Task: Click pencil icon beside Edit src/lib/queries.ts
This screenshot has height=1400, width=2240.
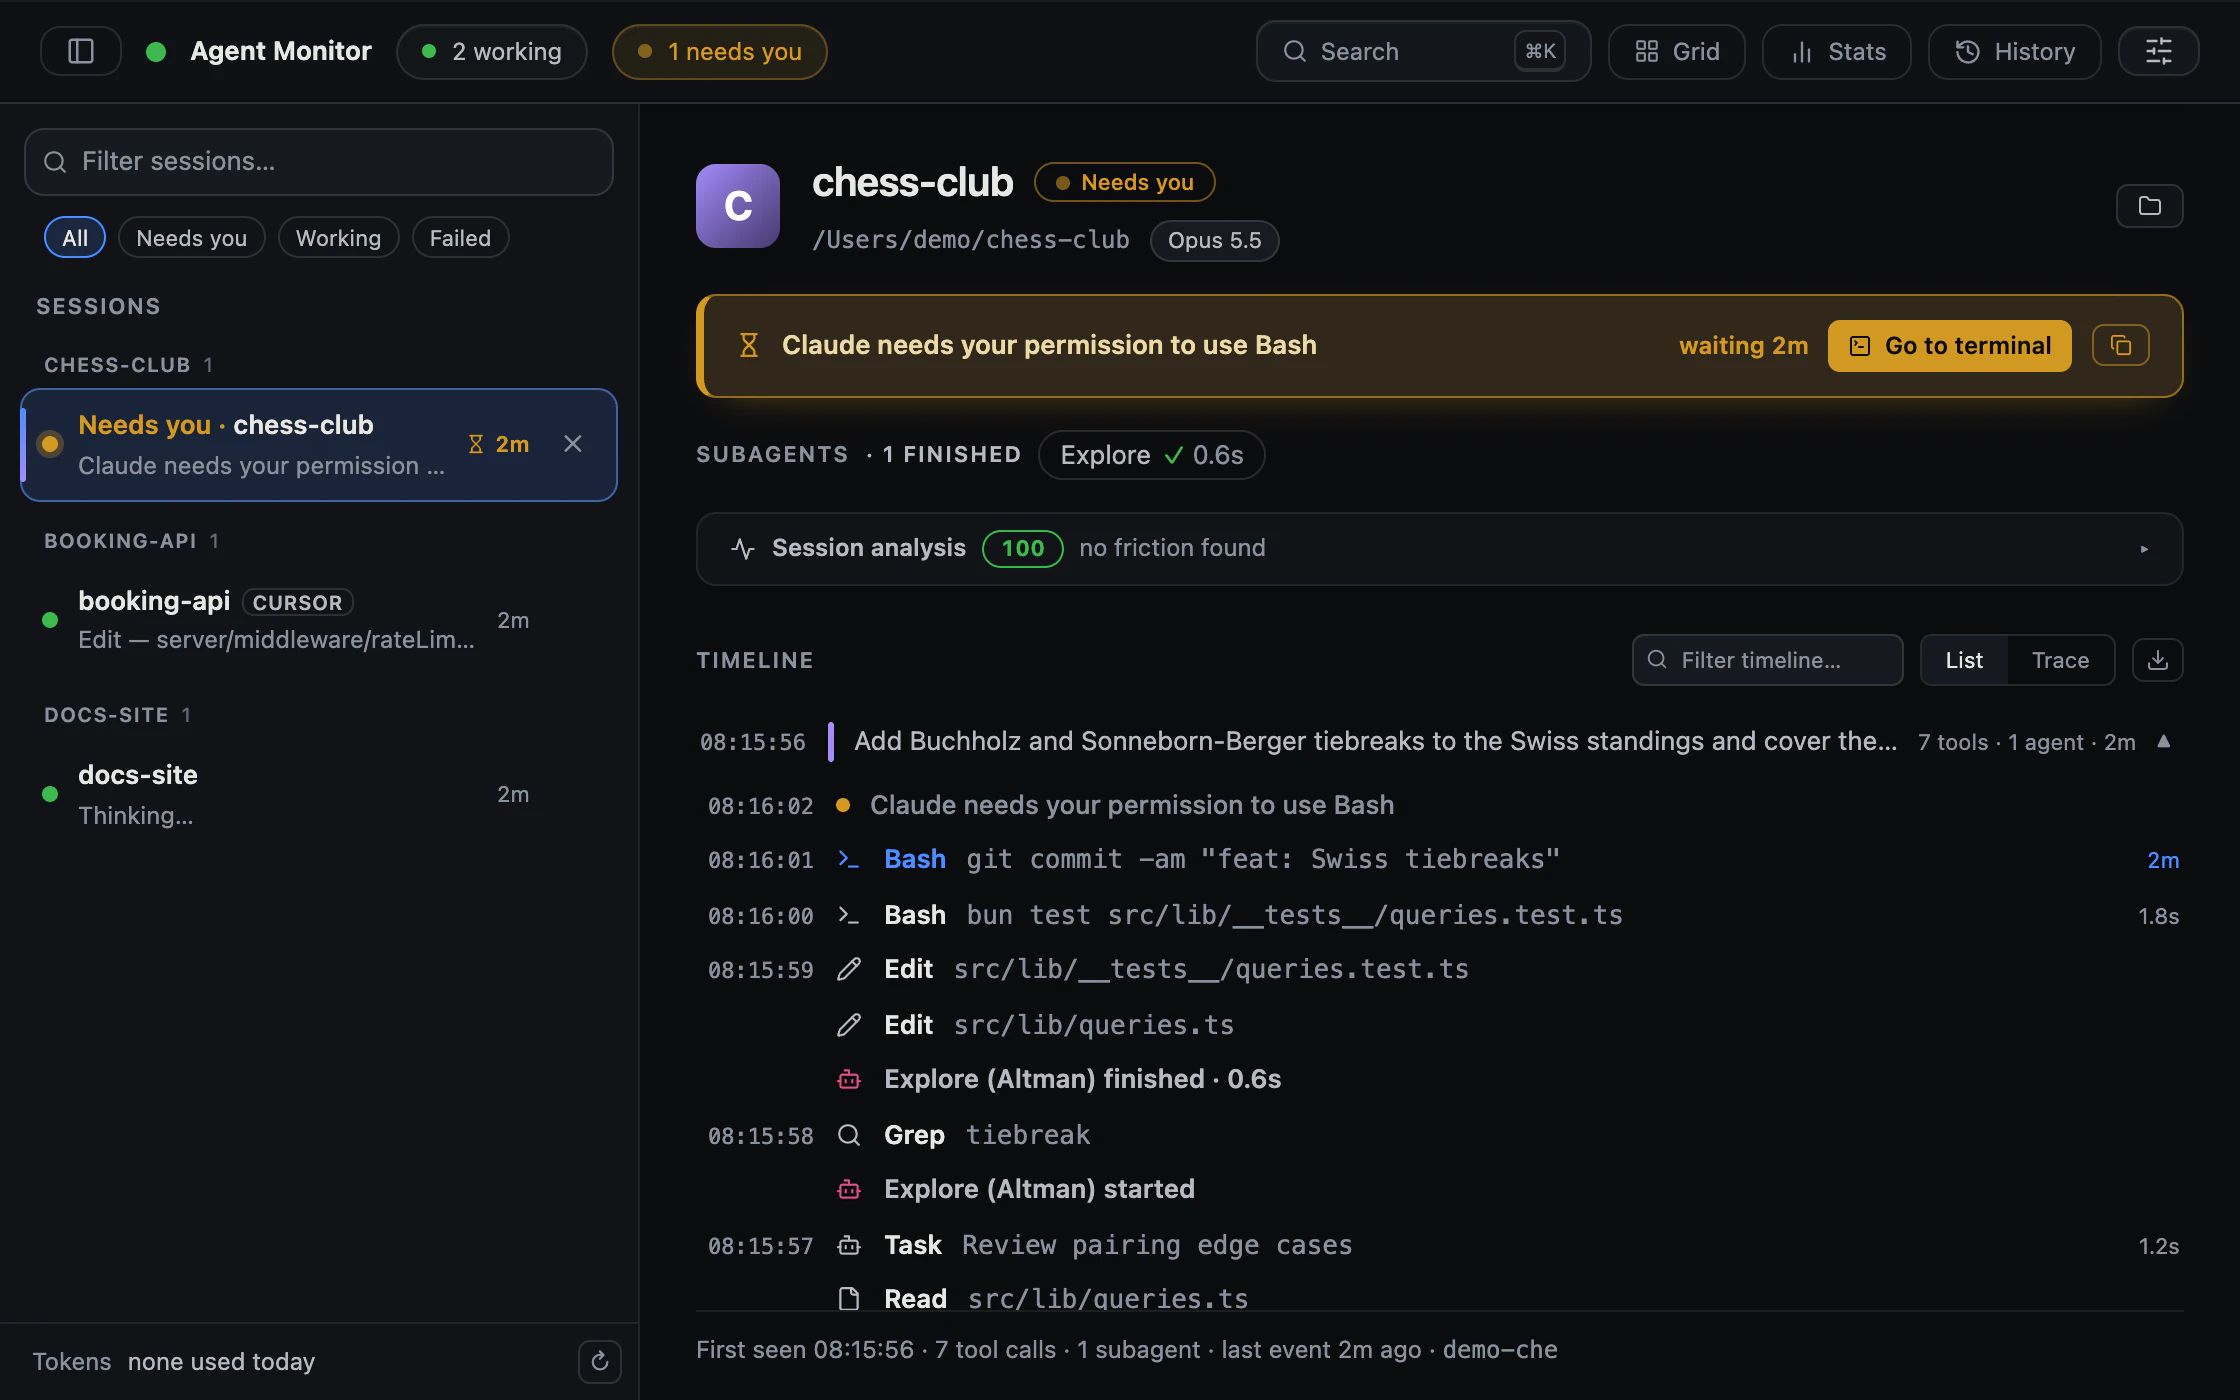Action: [849, 1025]
